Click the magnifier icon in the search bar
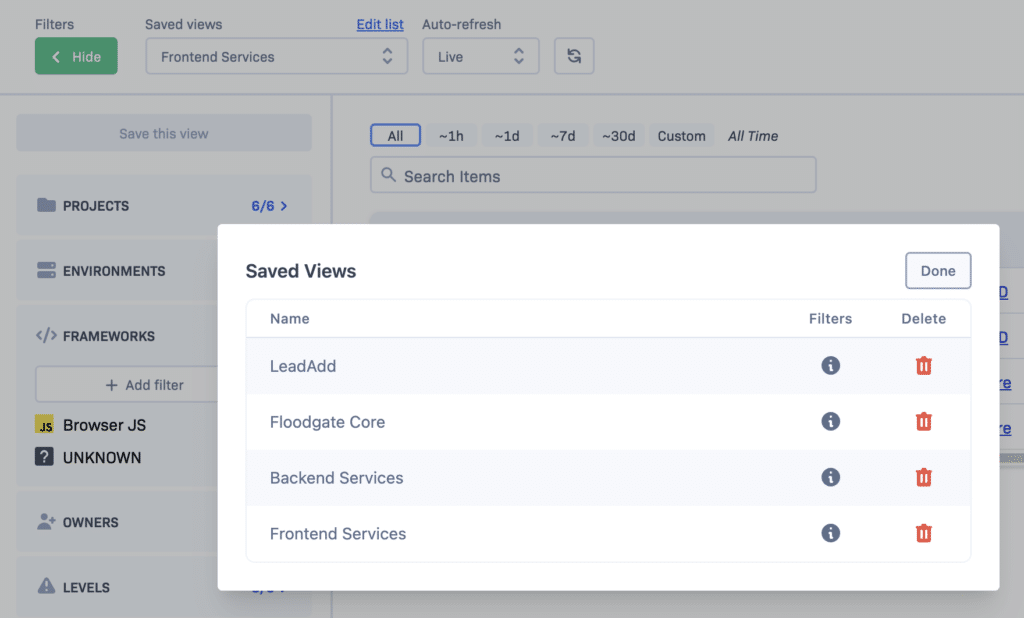Viewport: 1024px width, 618px height. 388,175
